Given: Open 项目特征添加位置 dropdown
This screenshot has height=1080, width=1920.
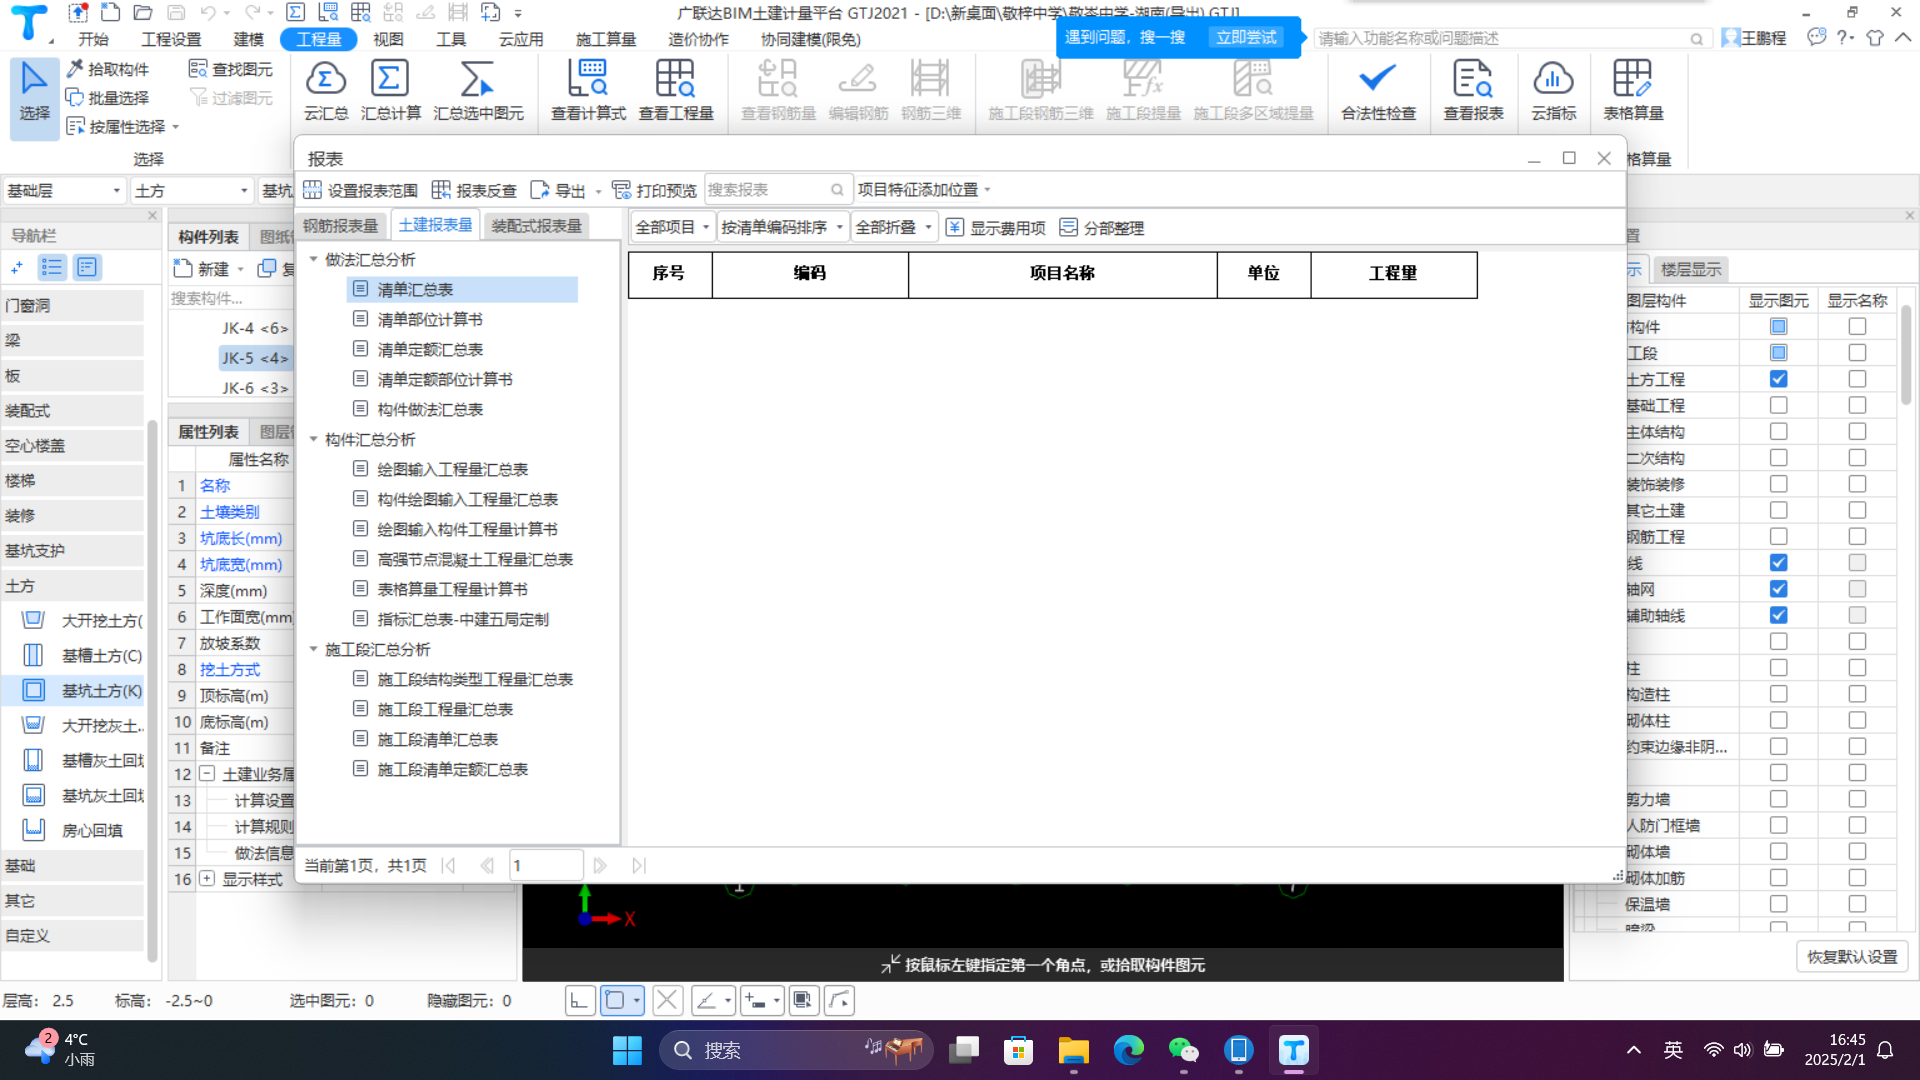Looking at the screenshot, I should 924,190.
